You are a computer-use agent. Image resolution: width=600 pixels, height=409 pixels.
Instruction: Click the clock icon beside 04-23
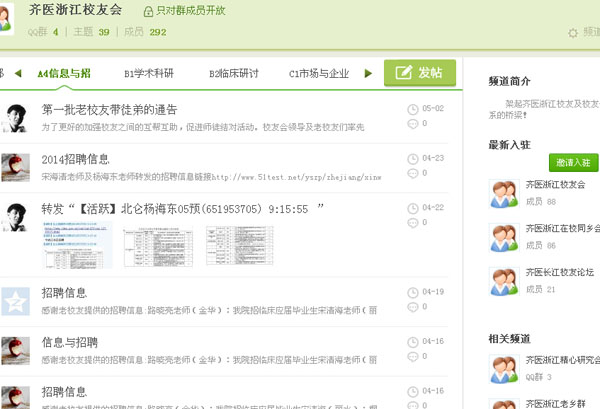coord(414,158)
